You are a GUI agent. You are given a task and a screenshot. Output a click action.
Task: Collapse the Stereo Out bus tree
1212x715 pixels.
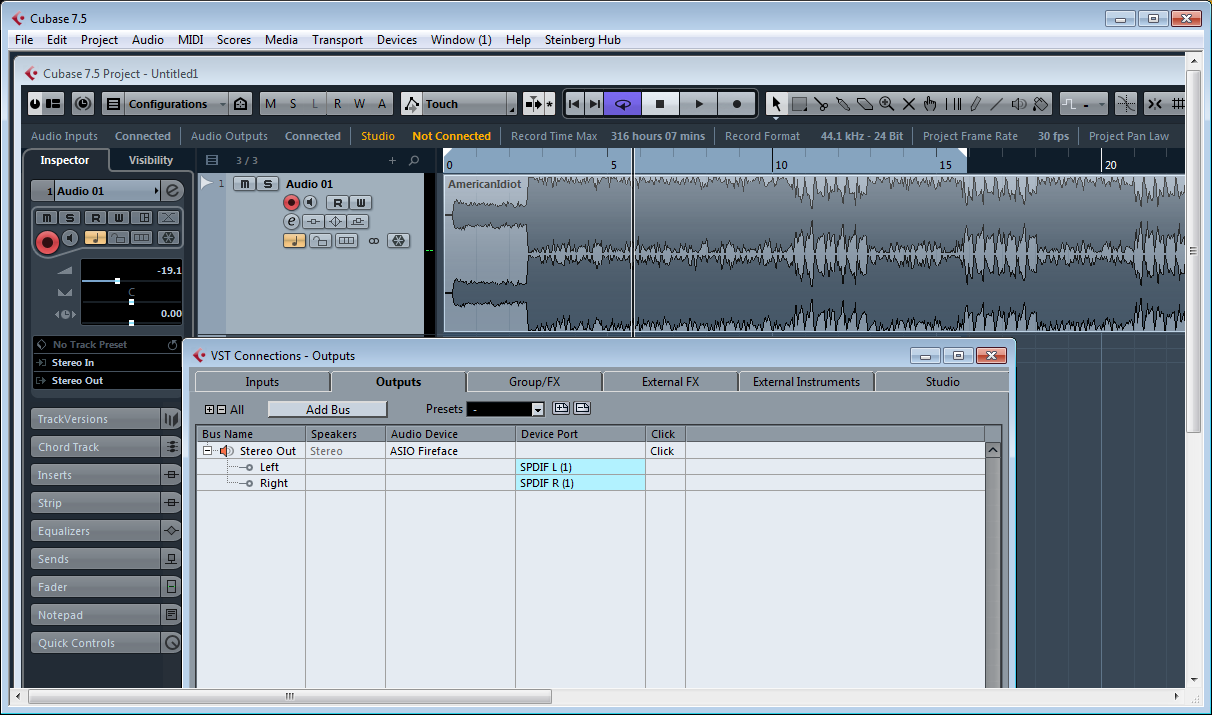click(x=208, y=450)
